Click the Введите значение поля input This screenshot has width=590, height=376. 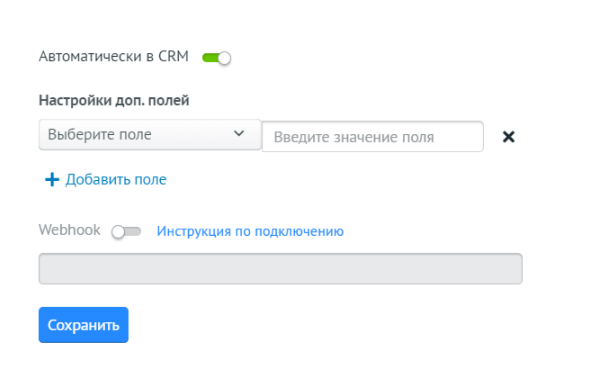tap(373, 137)
